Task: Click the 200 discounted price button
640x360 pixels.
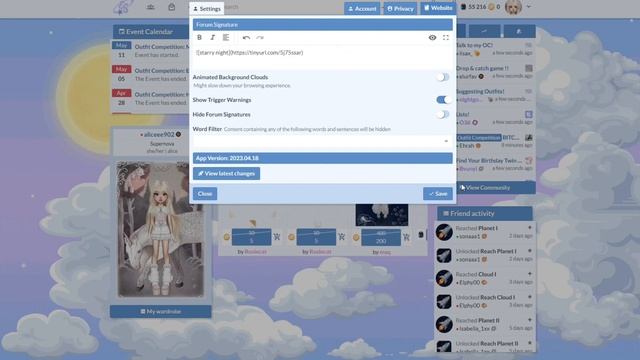Action: [x=381, y=237]
